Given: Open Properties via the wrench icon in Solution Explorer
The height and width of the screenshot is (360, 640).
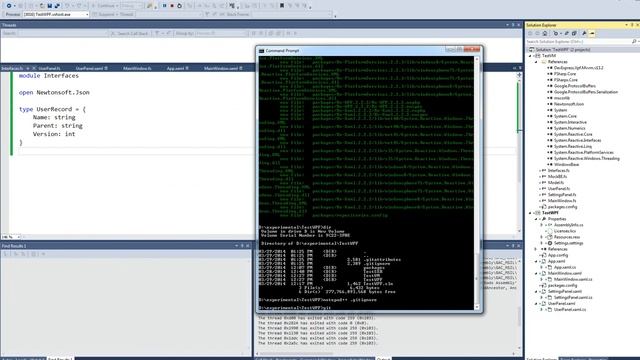Looking at the screenshot, I should 584,33.
